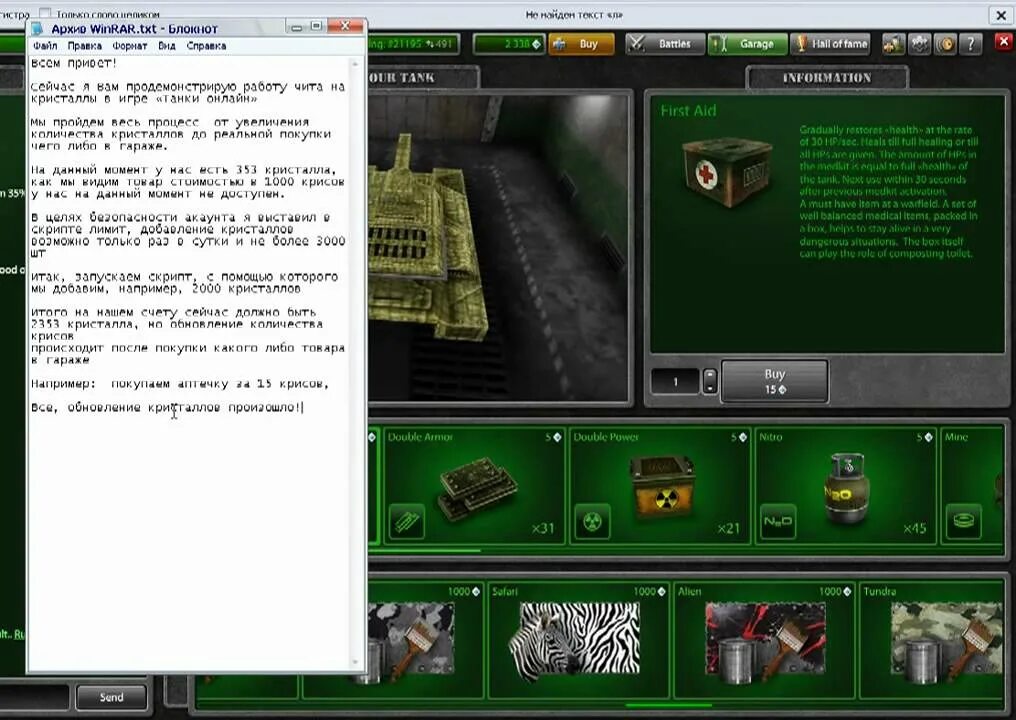Click the Notepad vertical scrollbar
The width and height of the screenshot is (1016, 720).
[x=354, y=363]
